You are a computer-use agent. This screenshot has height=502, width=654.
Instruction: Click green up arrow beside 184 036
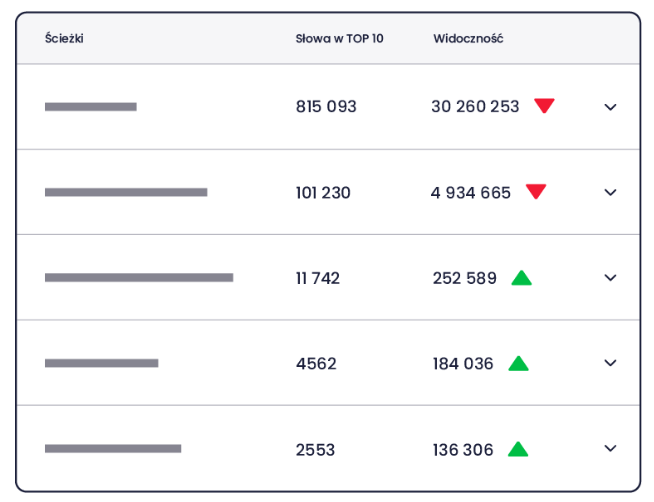(x=518, y=363)
